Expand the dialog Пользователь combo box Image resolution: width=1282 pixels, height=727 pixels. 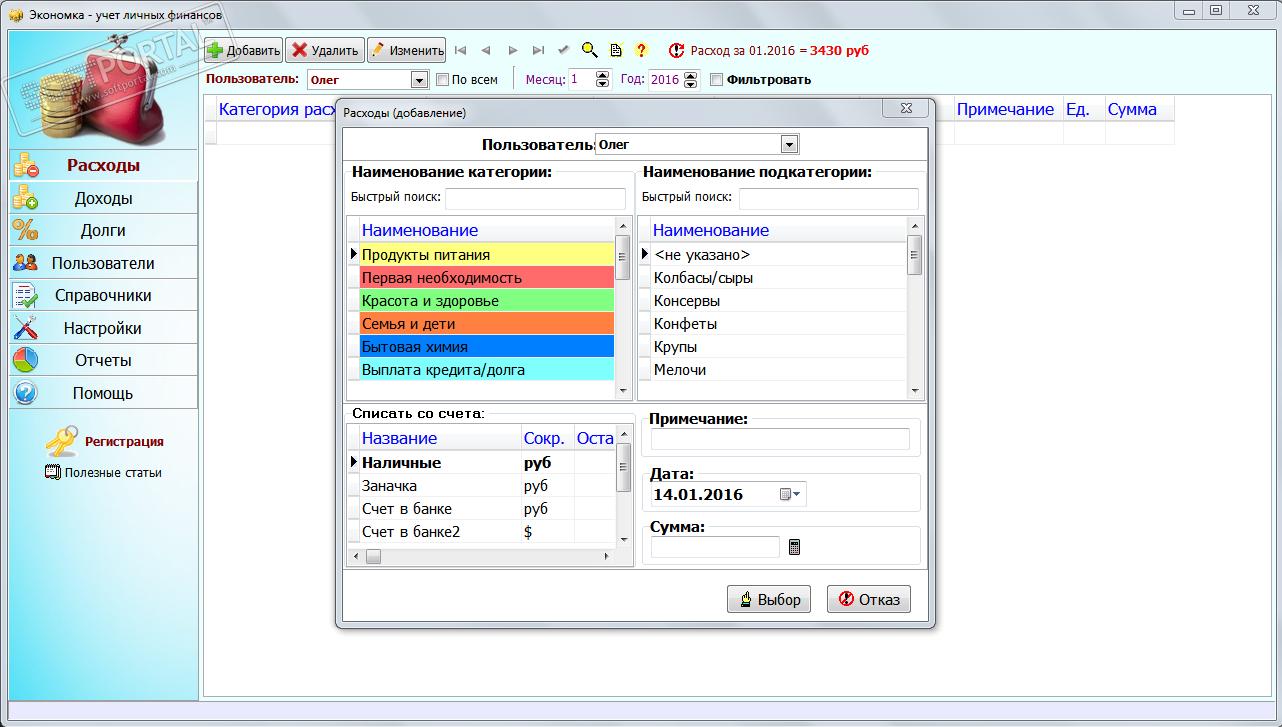789,145
